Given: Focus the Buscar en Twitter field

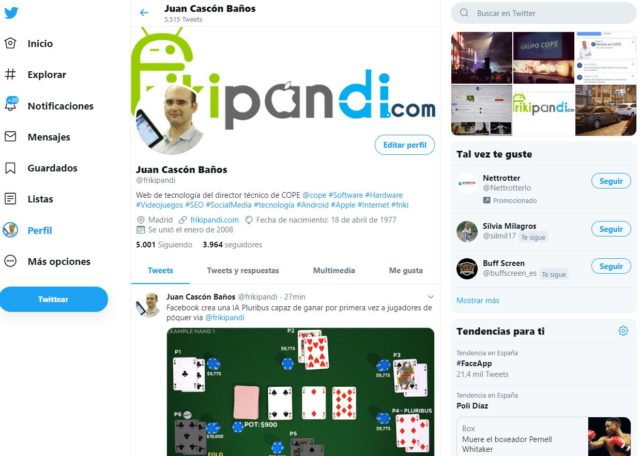Looking at the screenshot, I should pos(543,13).
